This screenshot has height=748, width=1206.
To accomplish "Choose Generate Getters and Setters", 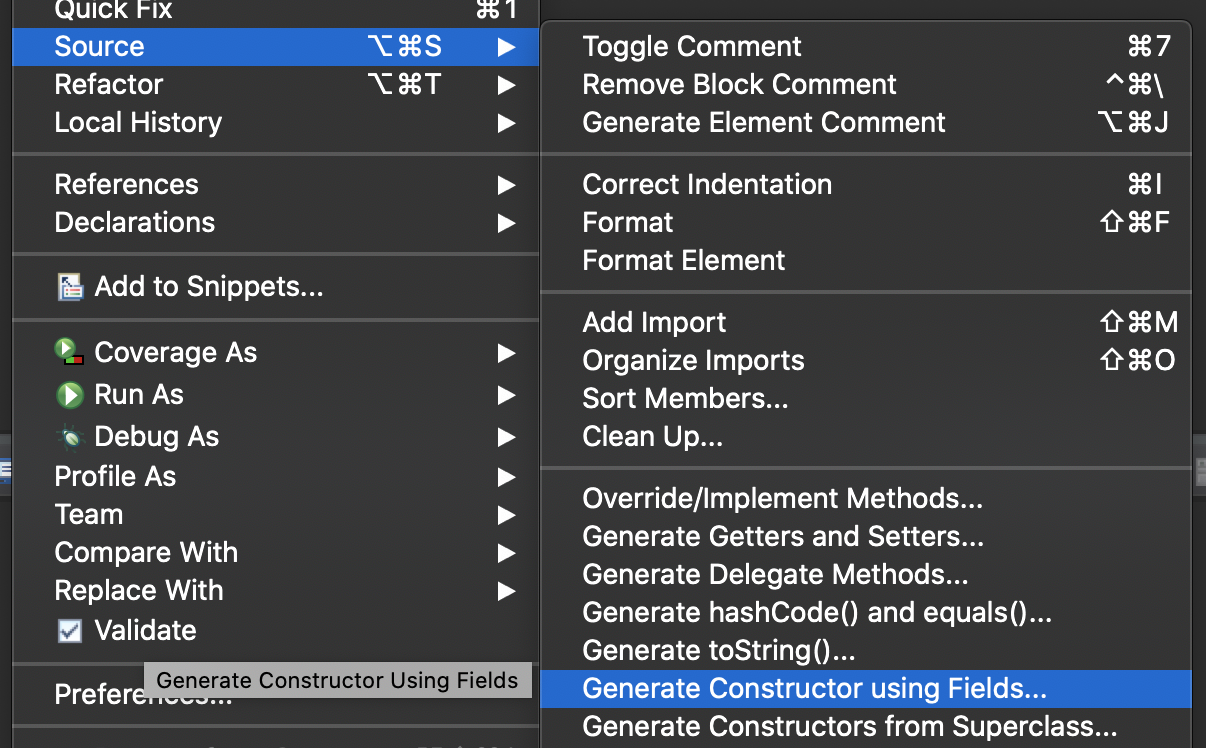I will click(783, 537).
